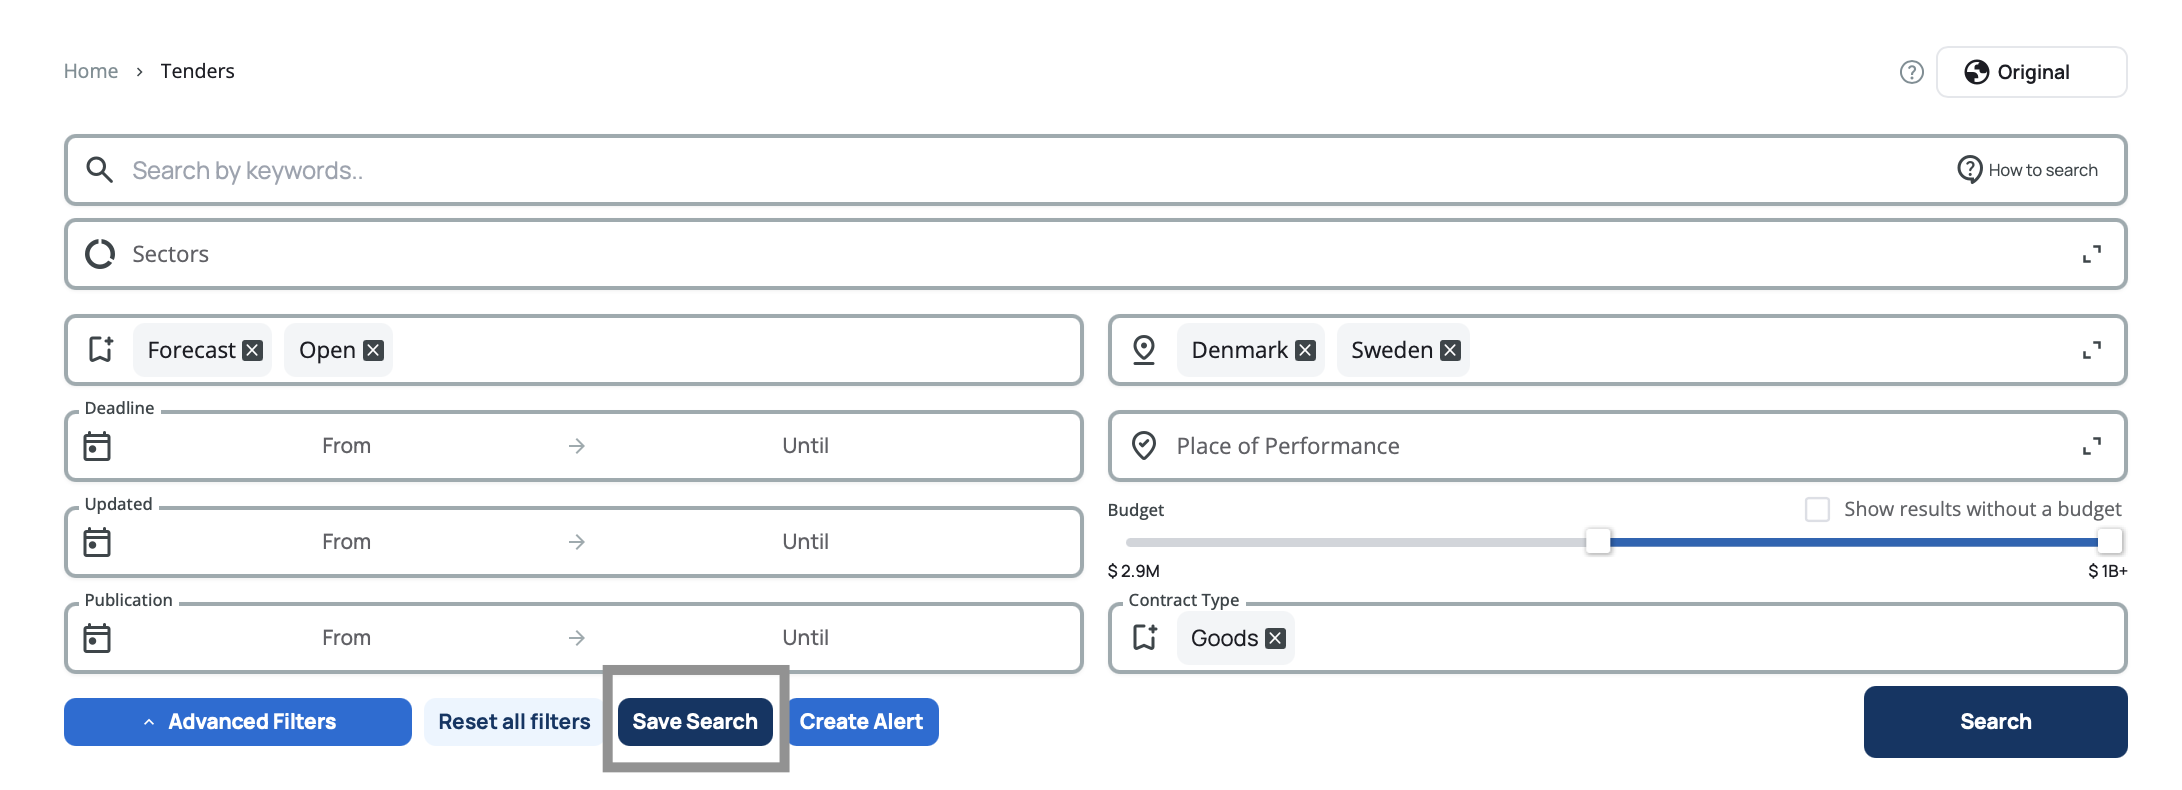
Task: Open the Original language selector
Action: [2031, 72]
